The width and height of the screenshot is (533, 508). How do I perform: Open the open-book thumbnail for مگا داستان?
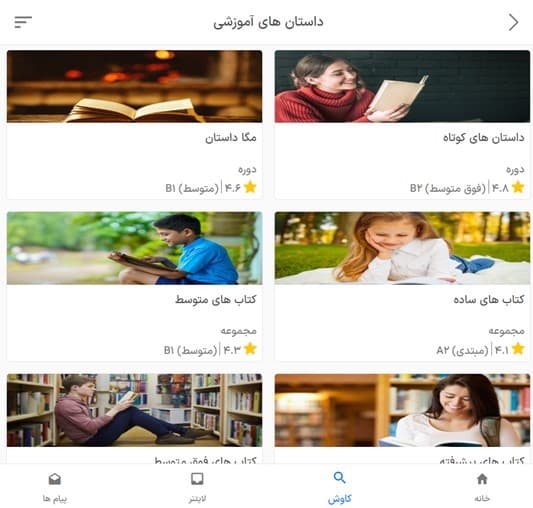coord(135,86)
